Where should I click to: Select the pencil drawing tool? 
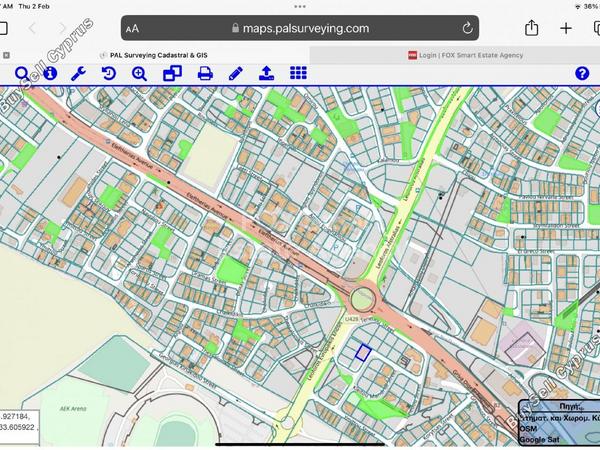coord(236,73)
